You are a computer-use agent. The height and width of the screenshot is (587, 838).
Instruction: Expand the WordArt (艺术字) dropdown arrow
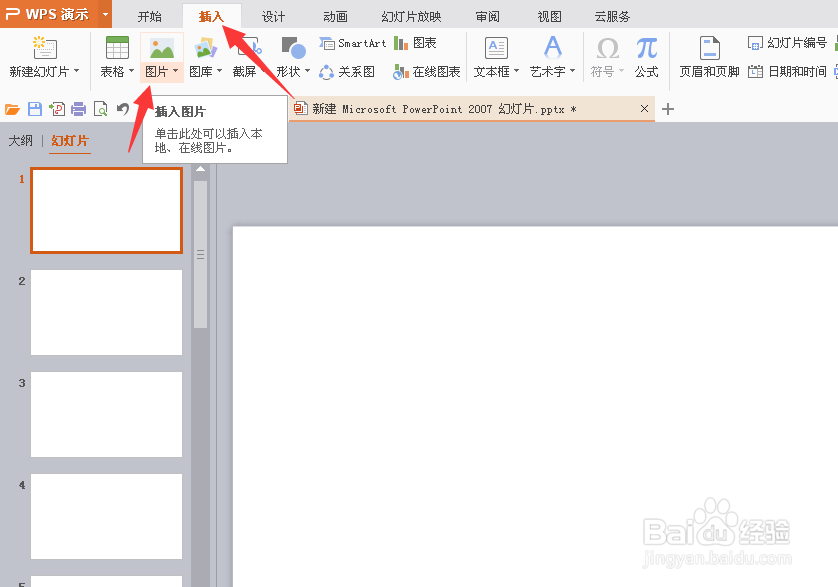[x=572, y=71]
